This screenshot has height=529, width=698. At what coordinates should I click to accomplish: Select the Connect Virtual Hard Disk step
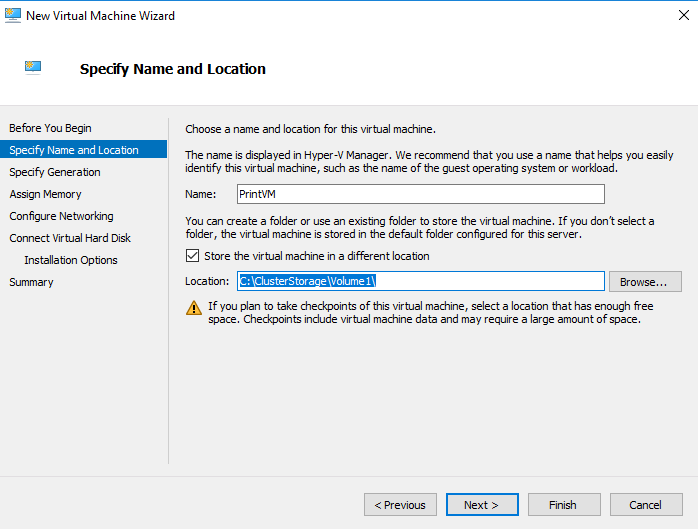[x=70, y=238]
